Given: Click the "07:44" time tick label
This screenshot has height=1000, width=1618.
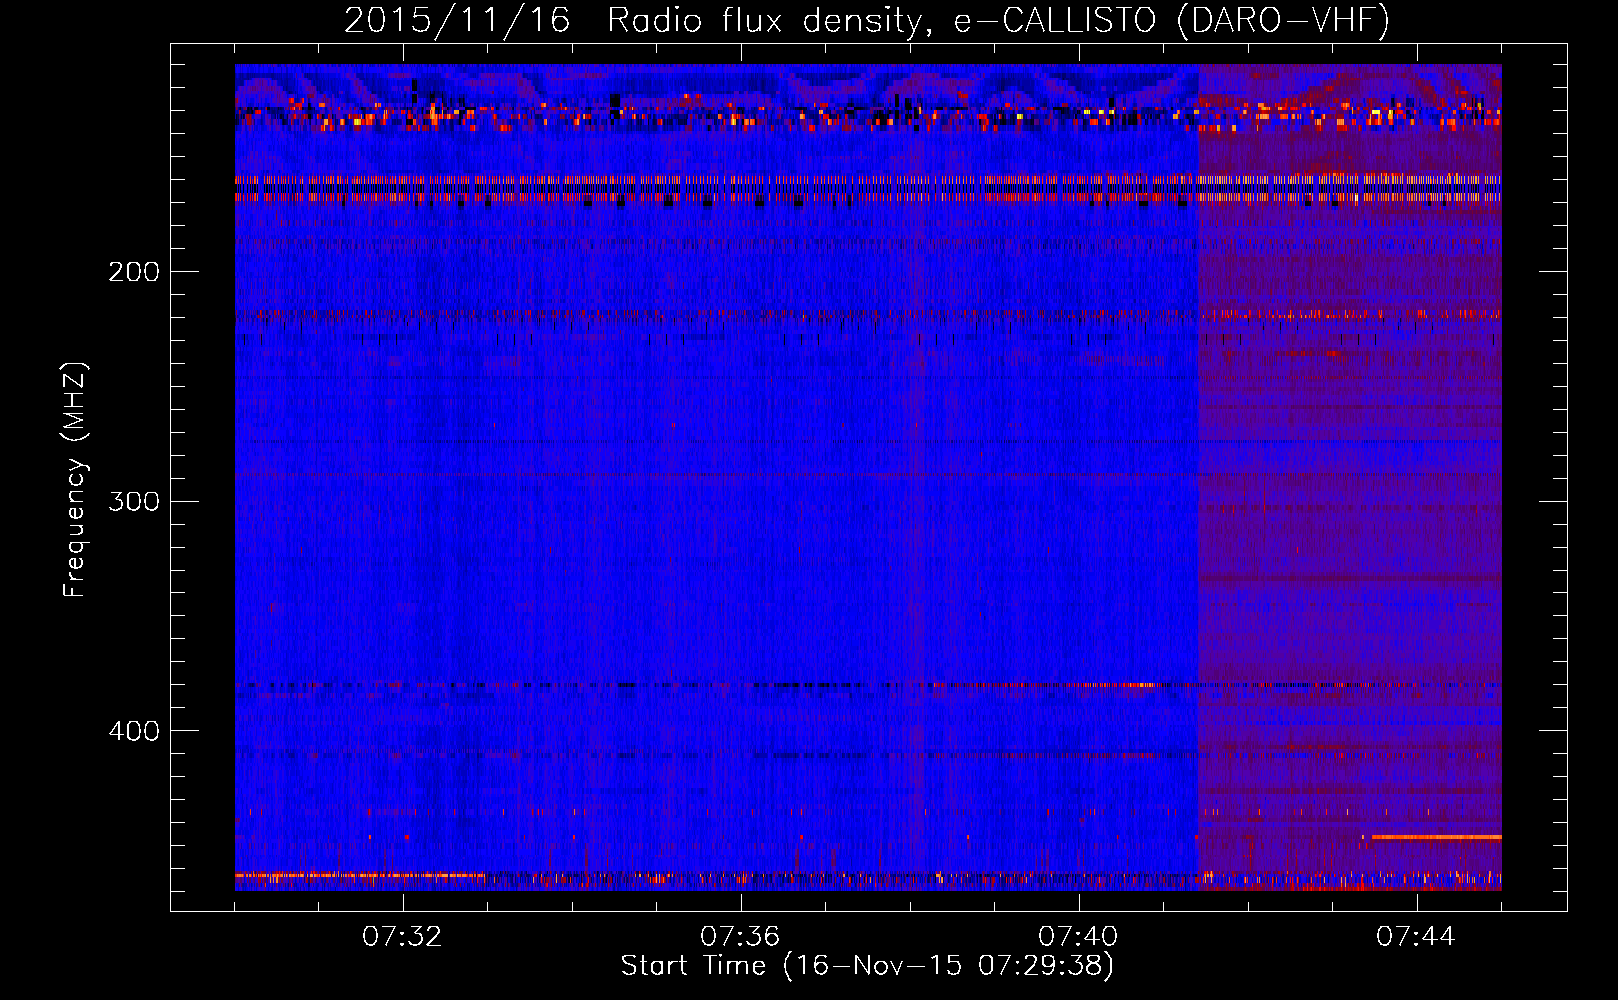Looking at the screenshot, I should coord(1416,937).
